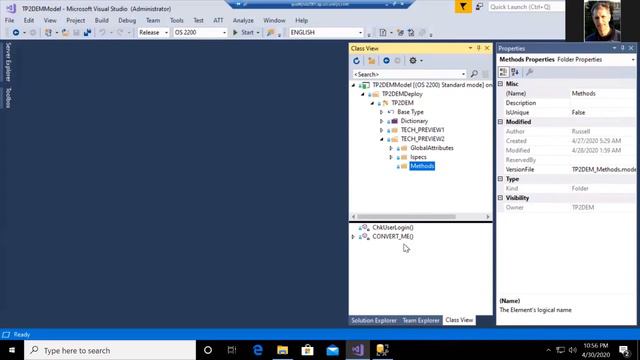640x360 pixels.
Task: Open Mail app from taskbar
Action: pos(332,350)
